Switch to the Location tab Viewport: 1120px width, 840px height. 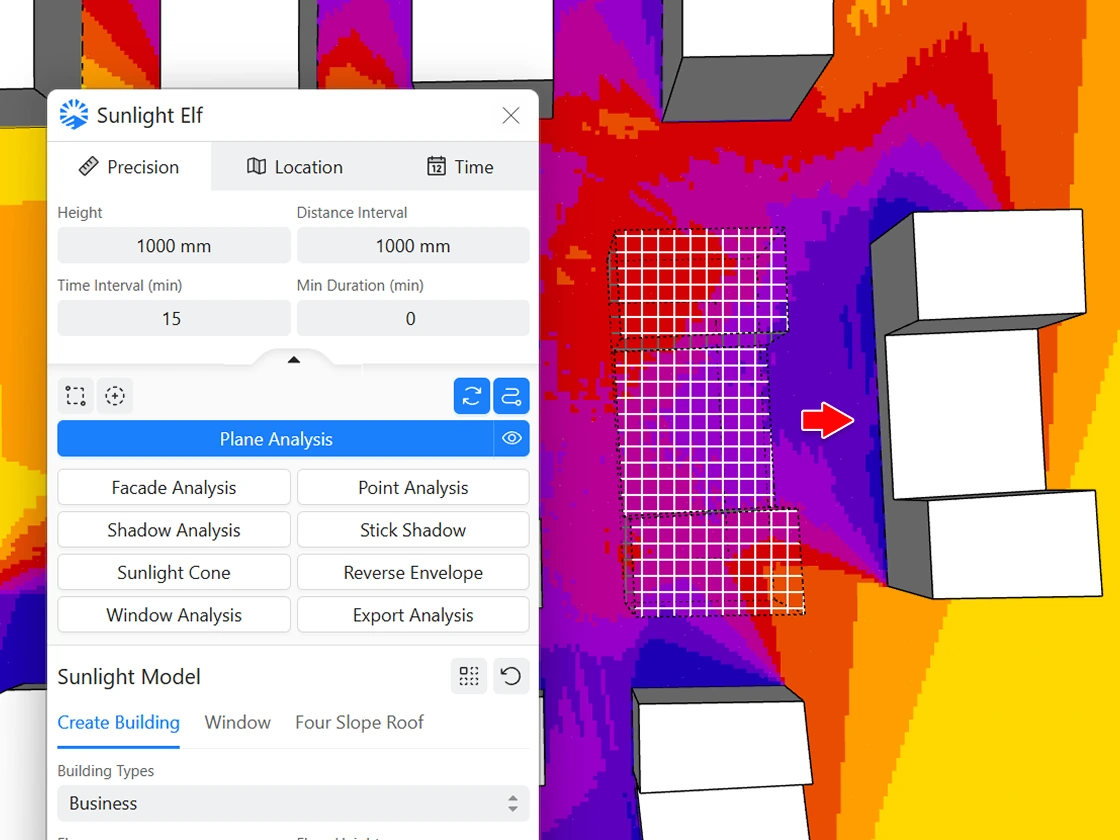(x=295, y=167)
